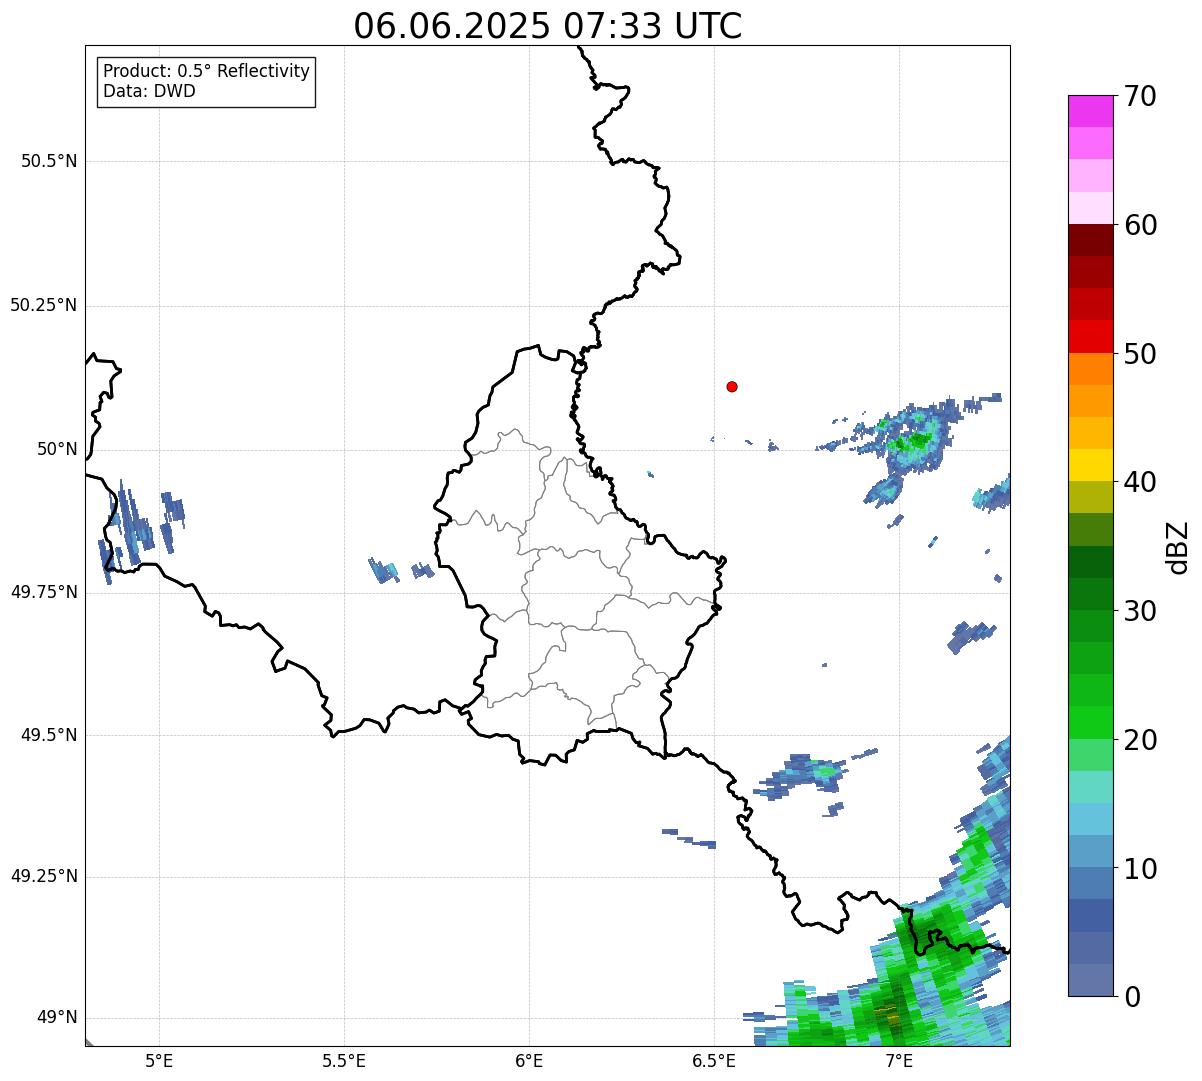Click the bright green colorbar segment above 20
The width and height of the screenshot is (1202, 1081).
[x=1090, y=723]
